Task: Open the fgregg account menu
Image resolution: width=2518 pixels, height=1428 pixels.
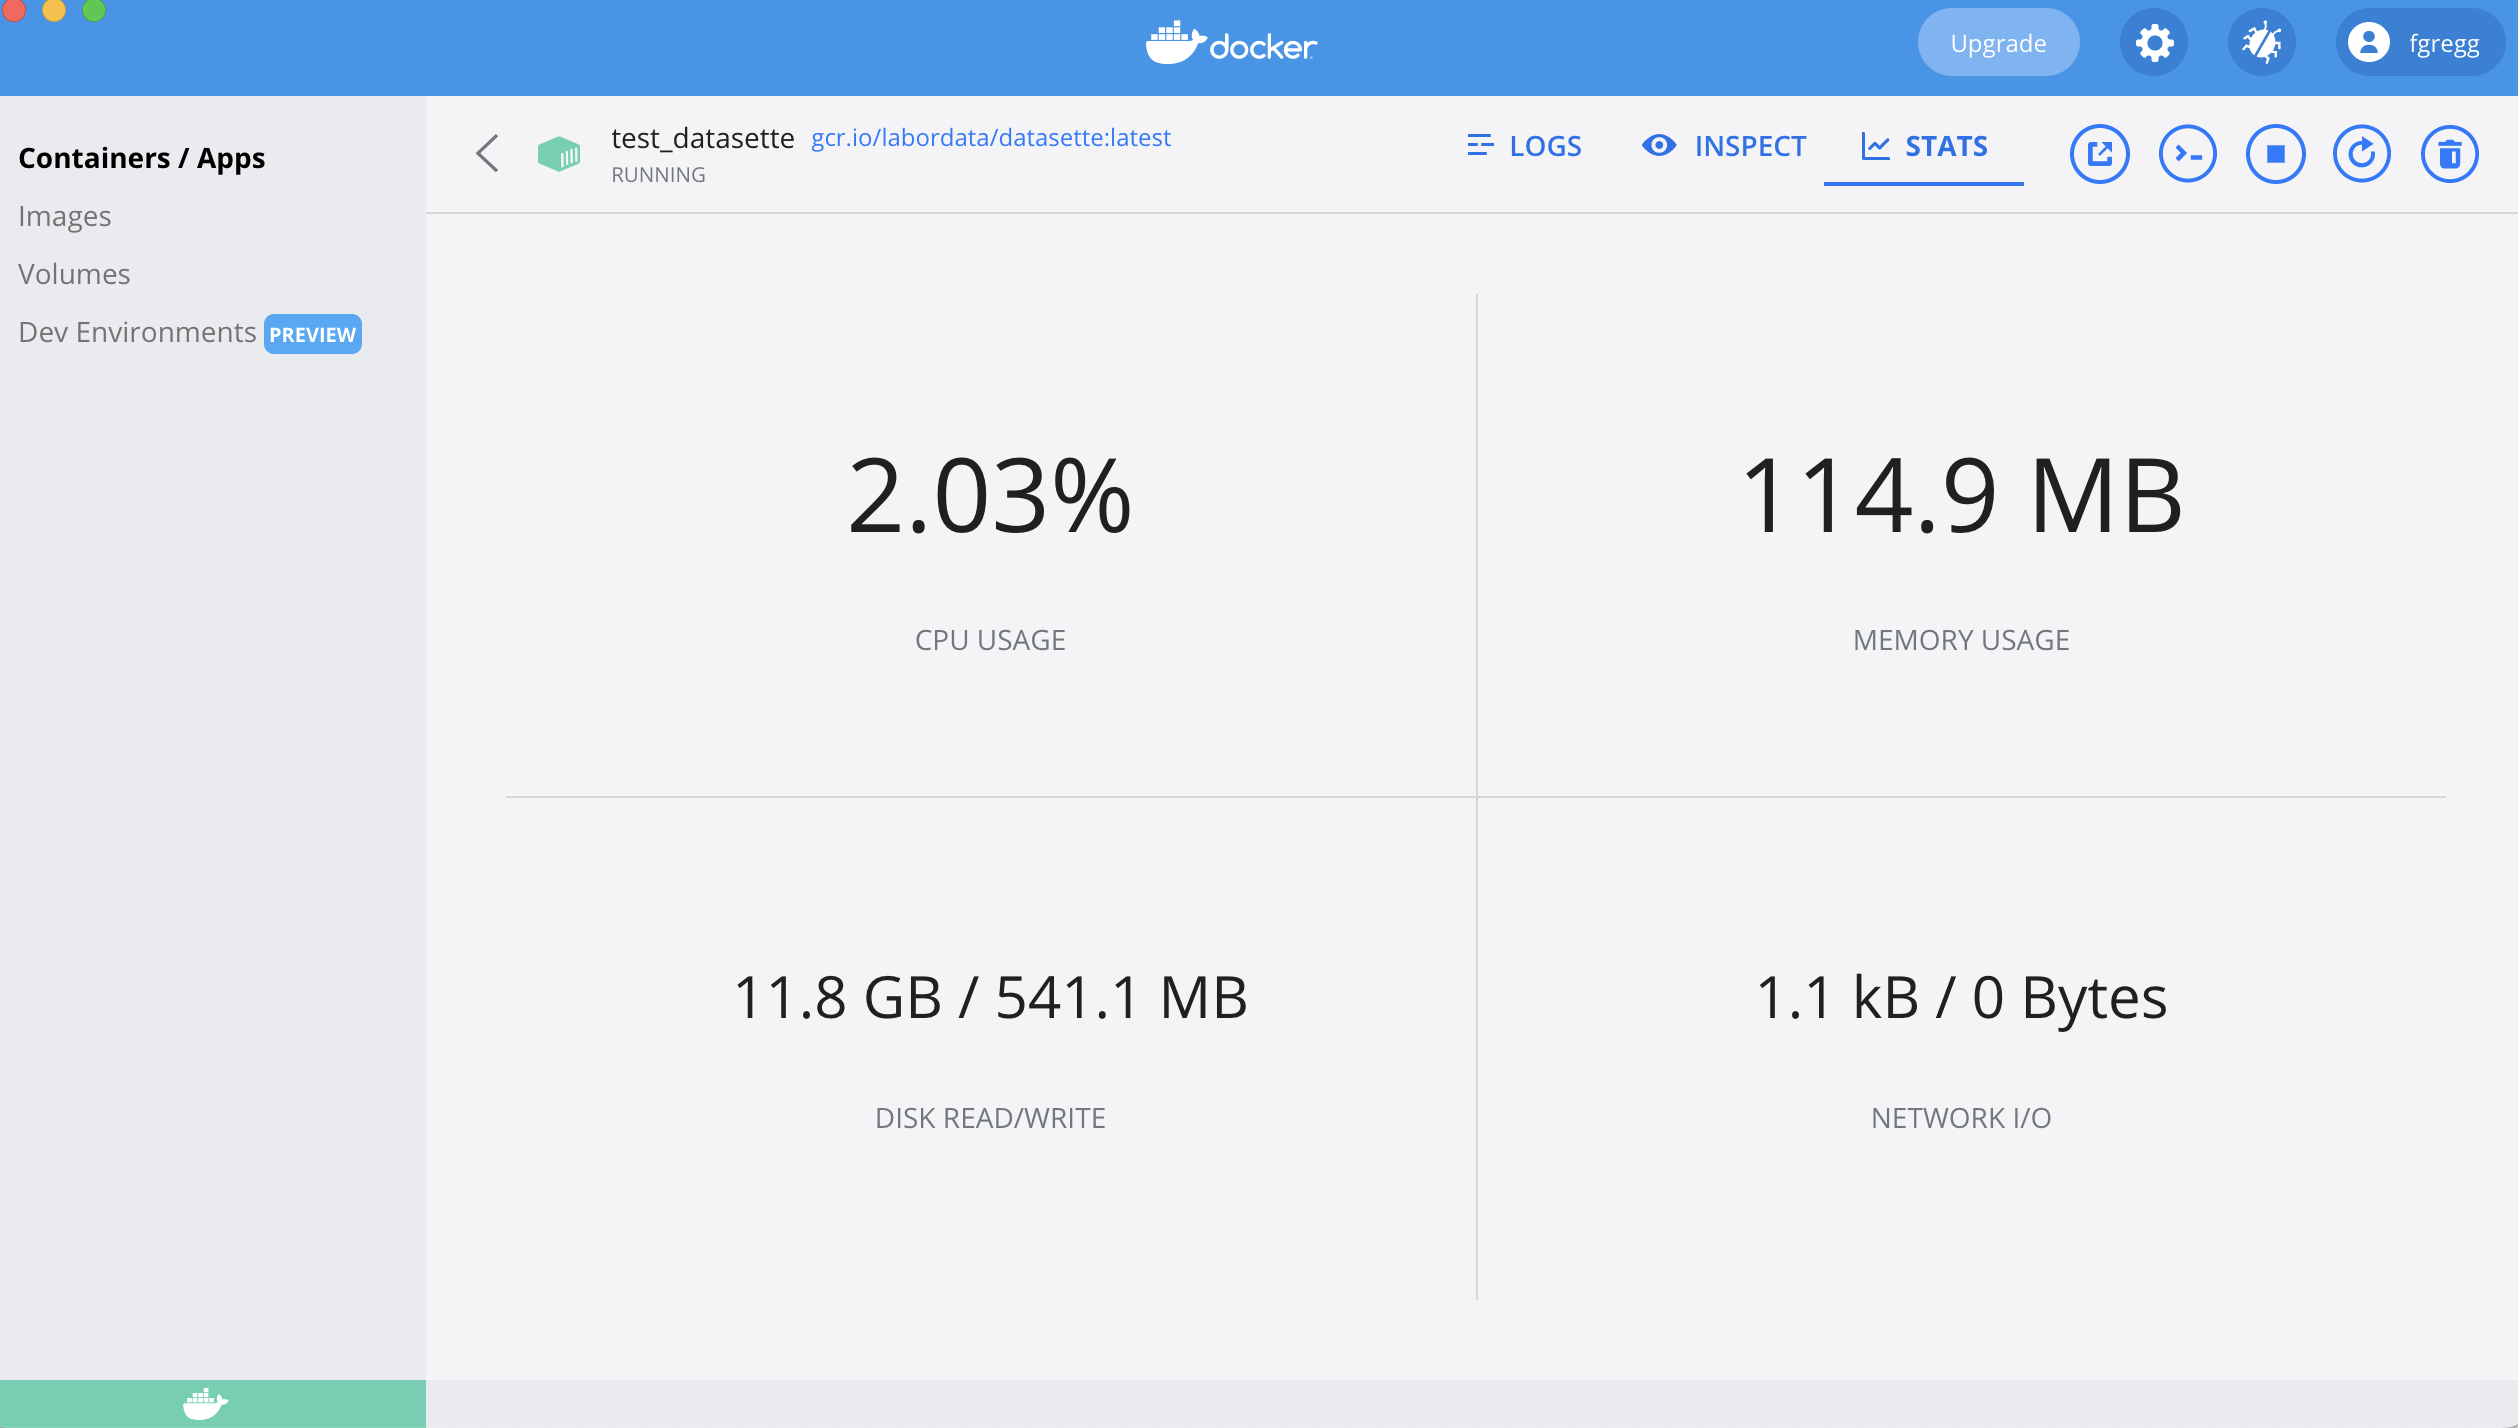Action: pos(2418,42)
